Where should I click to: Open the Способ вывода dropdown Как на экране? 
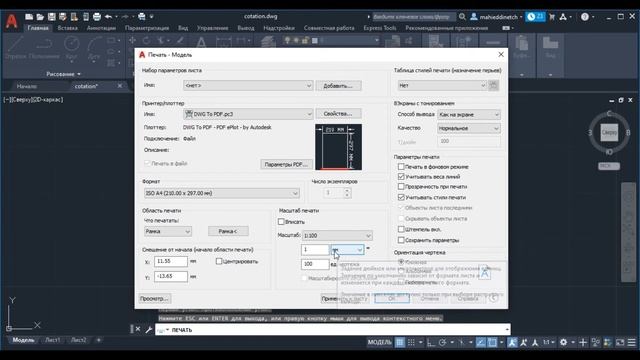click(469, 115)
